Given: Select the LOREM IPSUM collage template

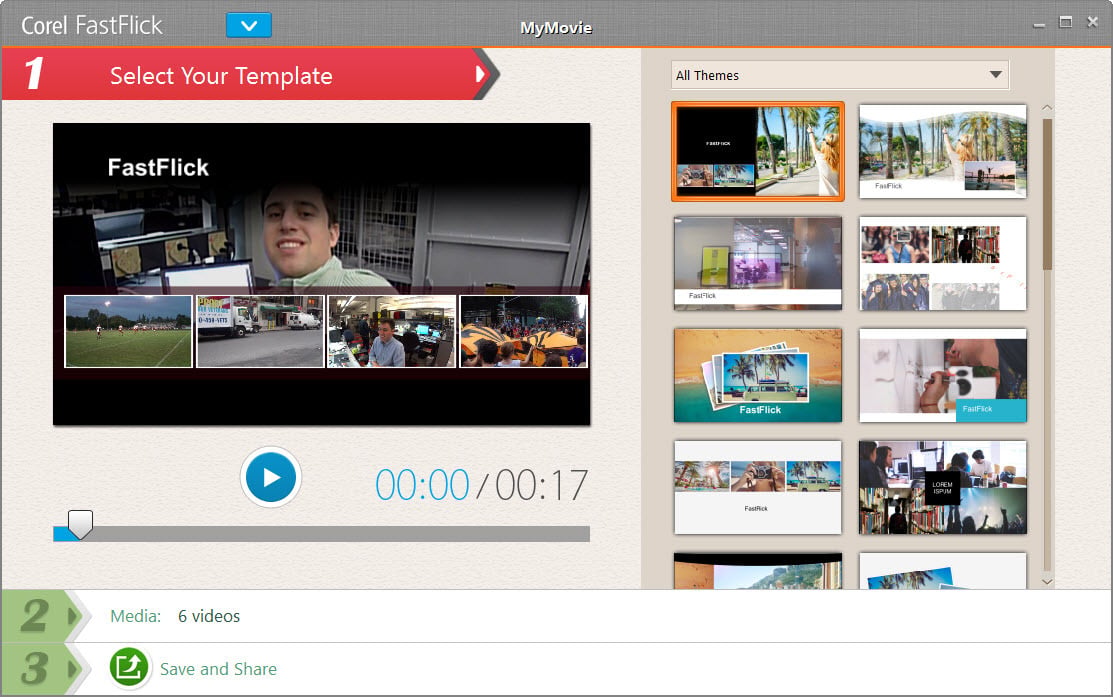Looking at the screenshot, I should (x=943, y=488).
